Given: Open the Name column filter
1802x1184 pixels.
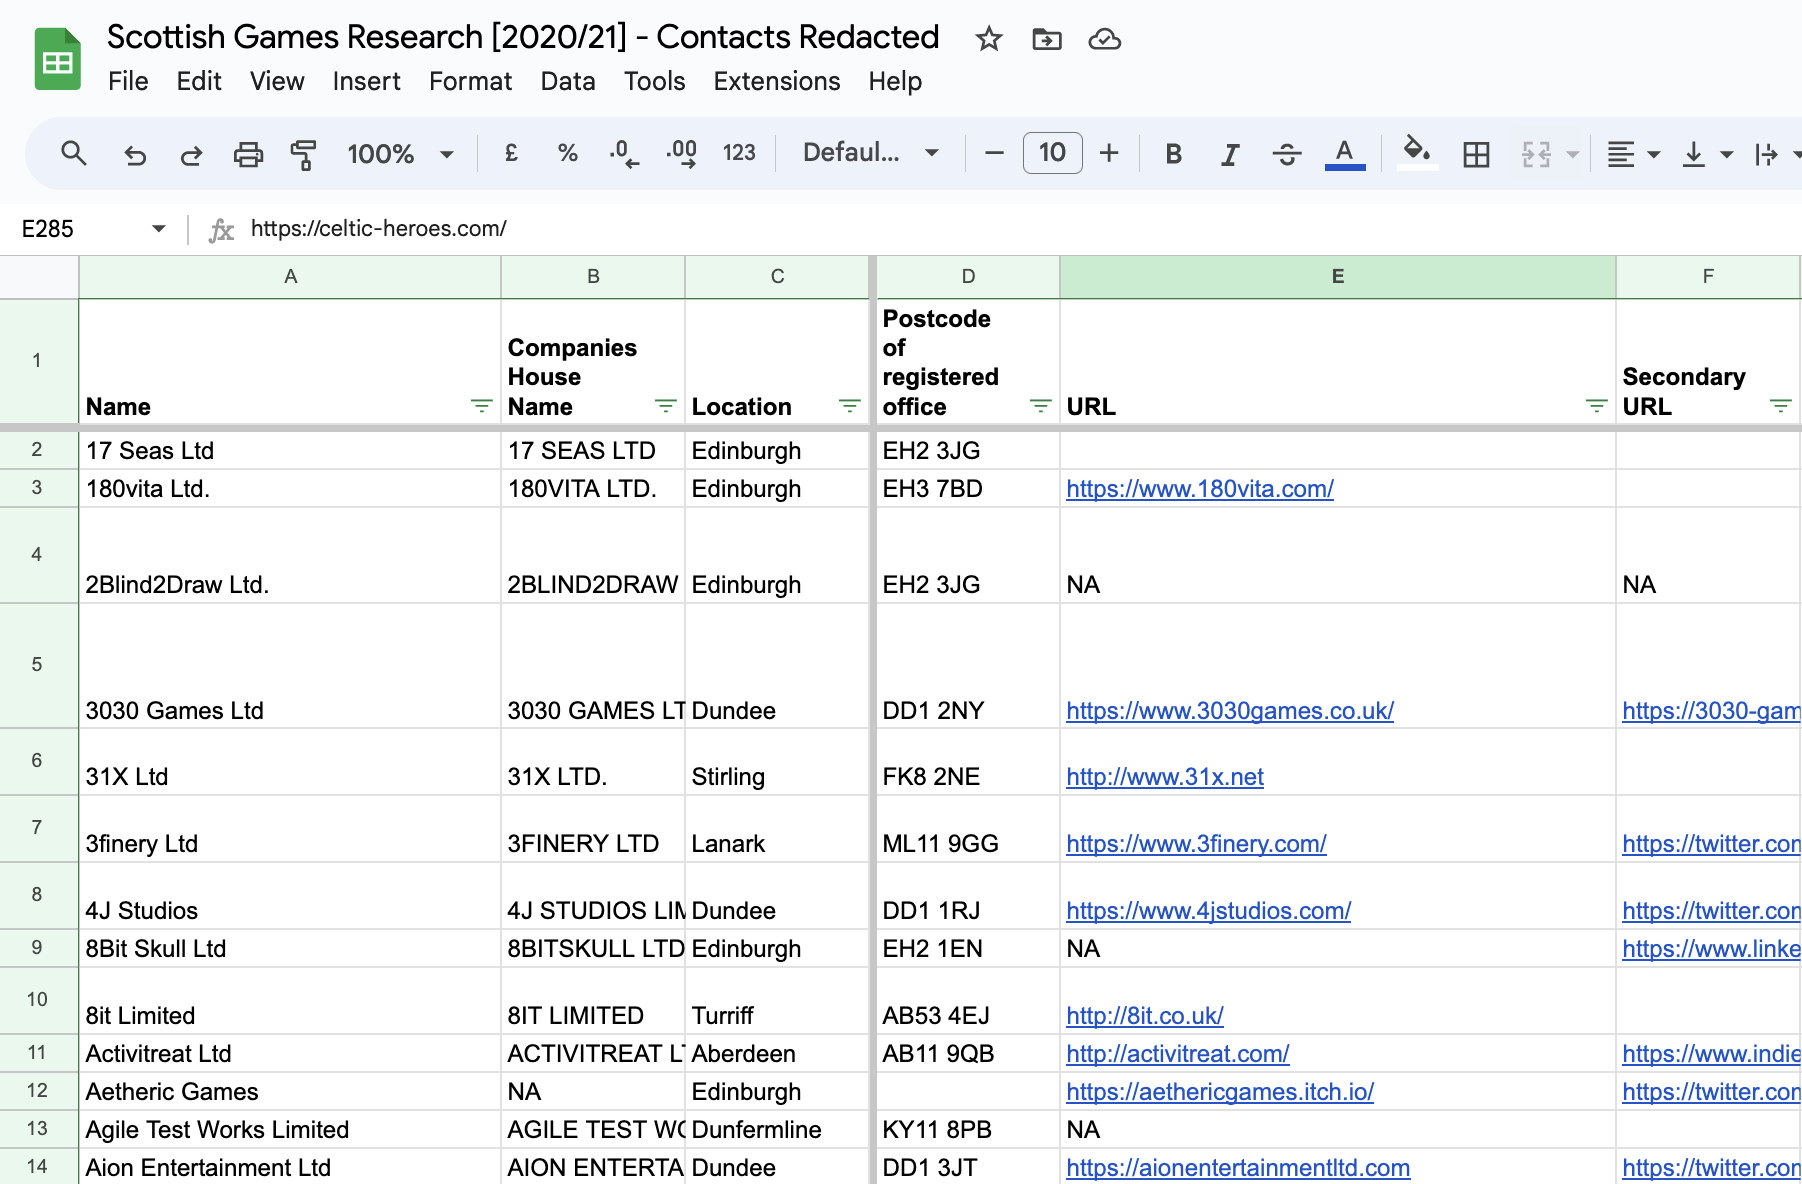Looking at the screenshot, I should [x=482, y=406].
